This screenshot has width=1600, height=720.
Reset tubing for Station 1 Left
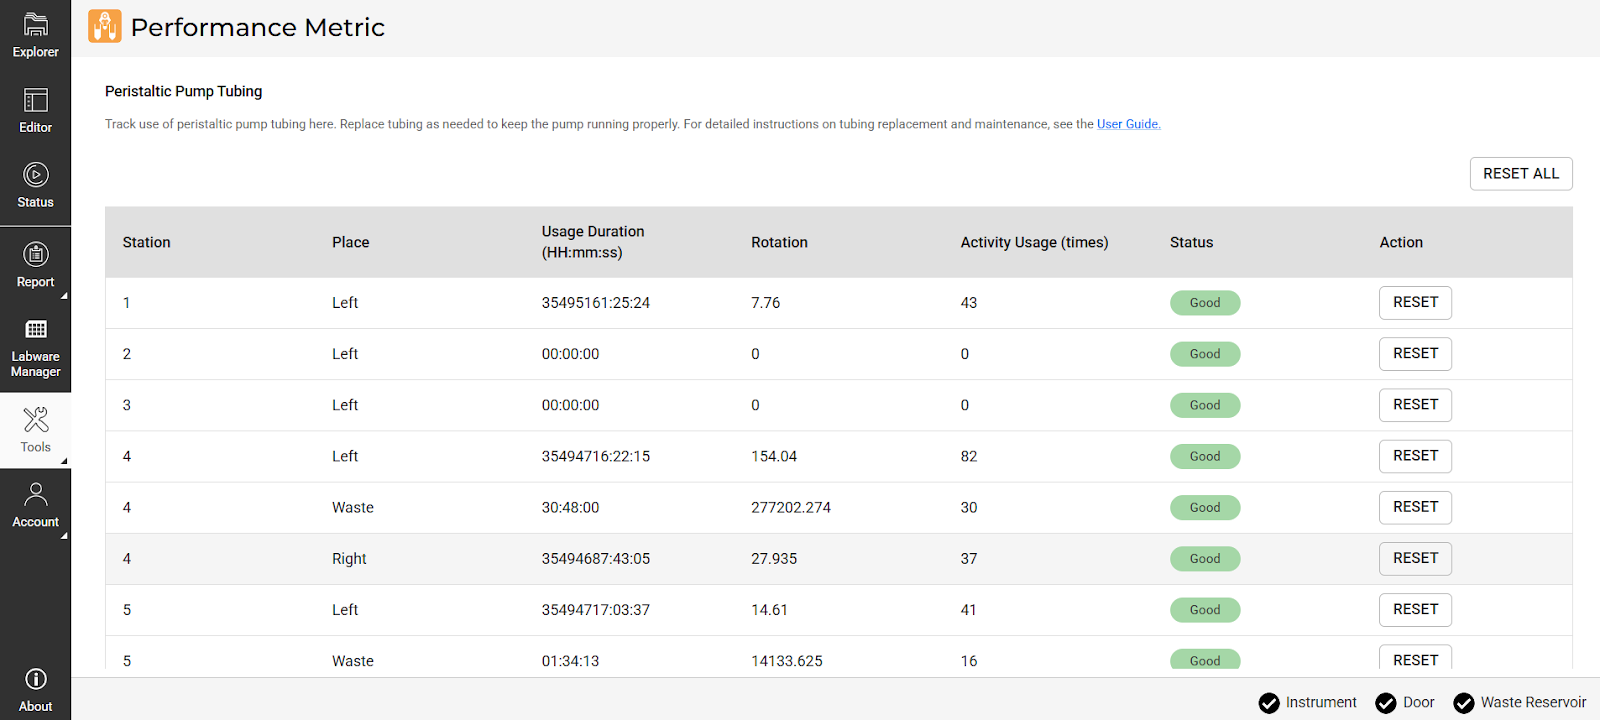(1415, 303)
